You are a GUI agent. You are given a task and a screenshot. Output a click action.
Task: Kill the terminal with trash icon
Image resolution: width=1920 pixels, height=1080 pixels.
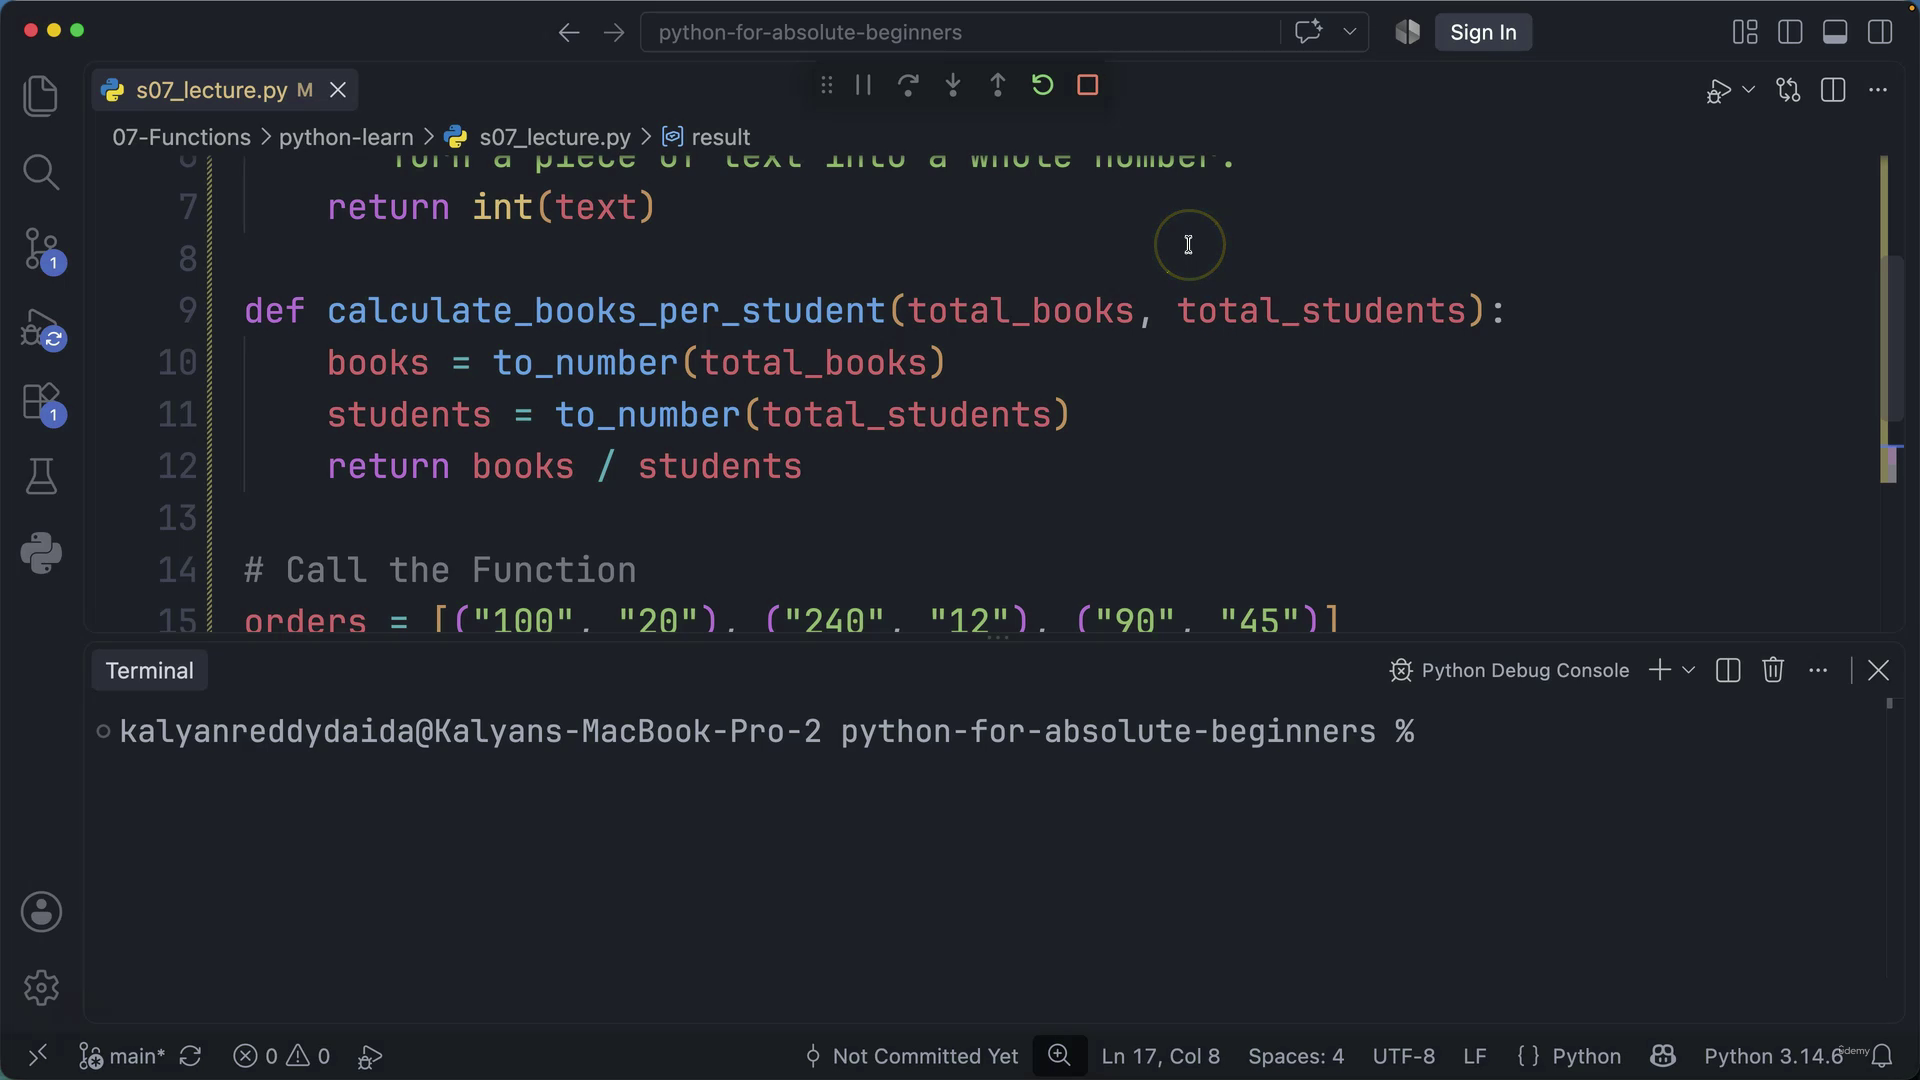pyautogui.click(x=1773, y=670)
